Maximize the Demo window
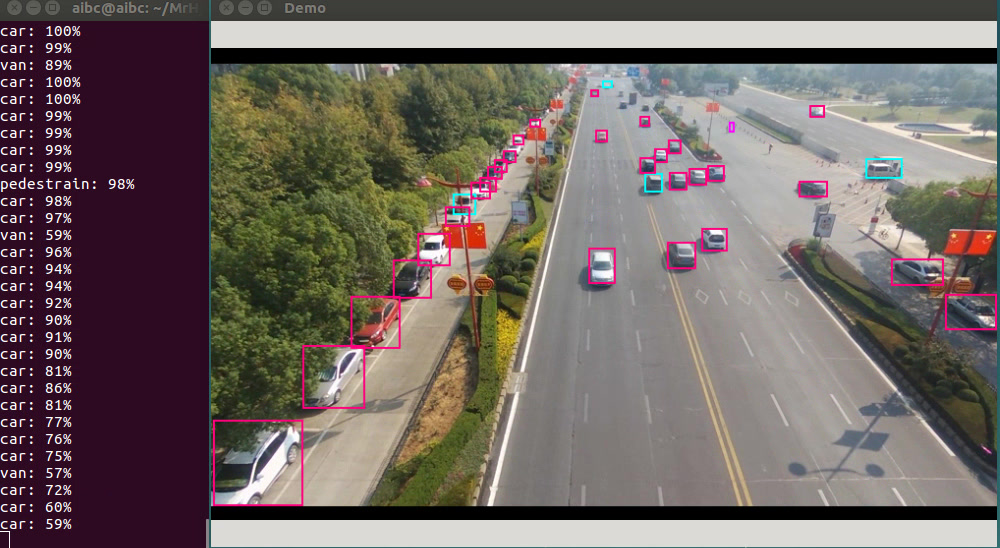Screen dimensions: 1000x548 (264, 8)
